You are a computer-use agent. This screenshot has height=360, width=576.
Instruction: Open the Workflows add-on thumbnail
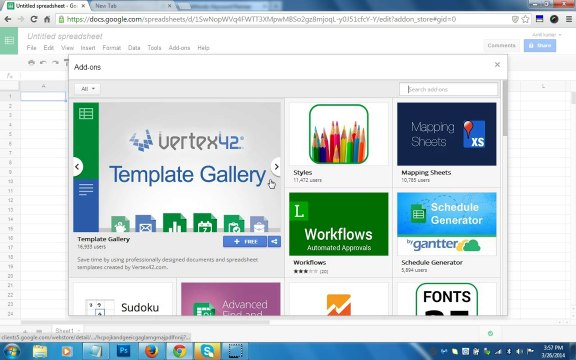(338, 224)
